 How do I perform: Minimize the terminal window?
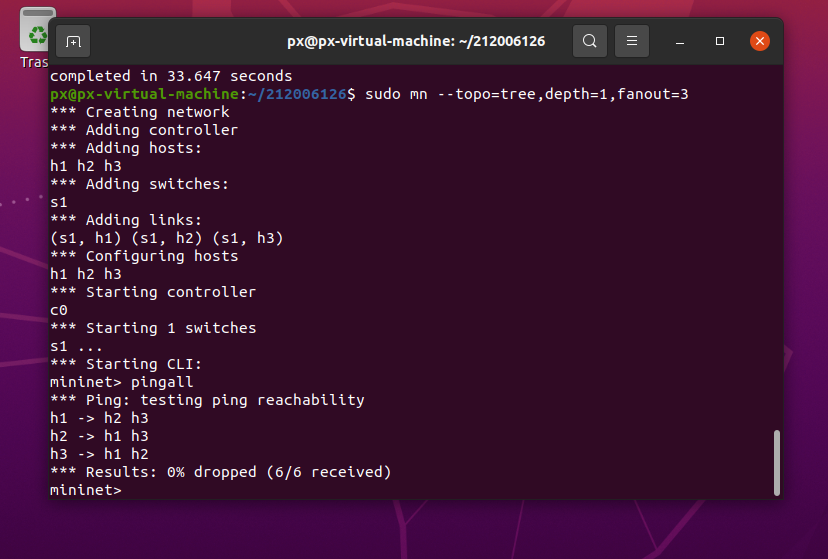tap(680, 41)
